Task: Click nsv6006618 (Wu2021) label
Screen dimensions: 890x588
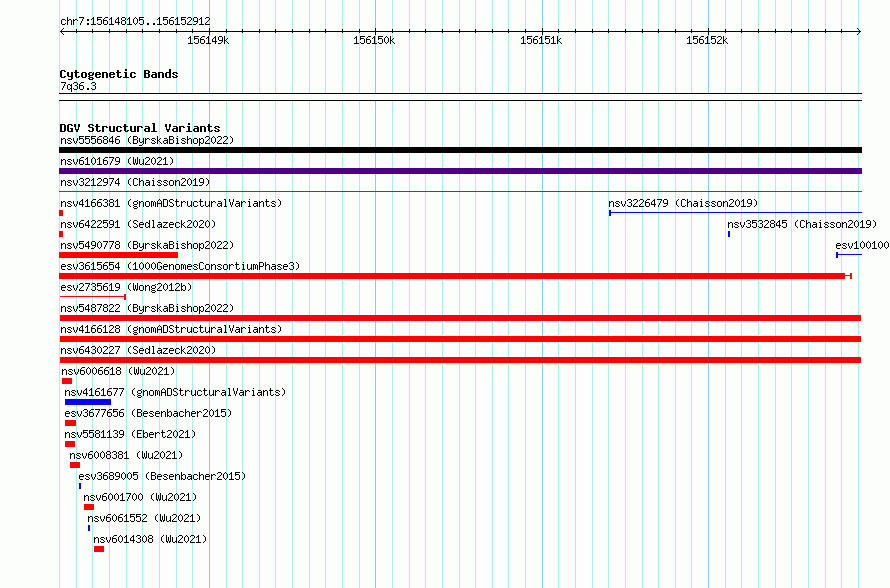Action: coord(118,371)
